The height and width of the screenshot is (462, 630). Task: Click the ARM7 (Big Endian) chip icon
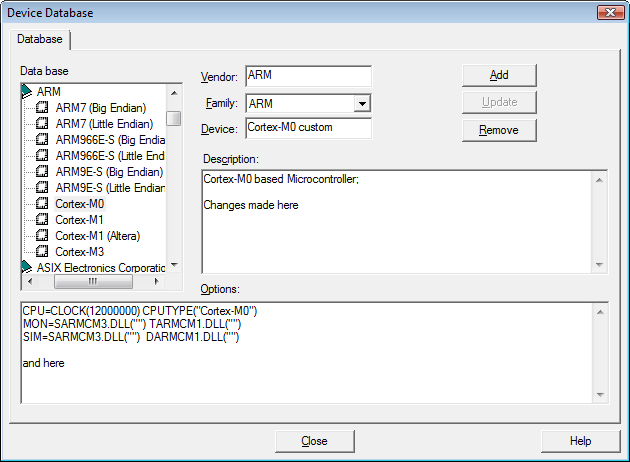(x=42, y=107)
